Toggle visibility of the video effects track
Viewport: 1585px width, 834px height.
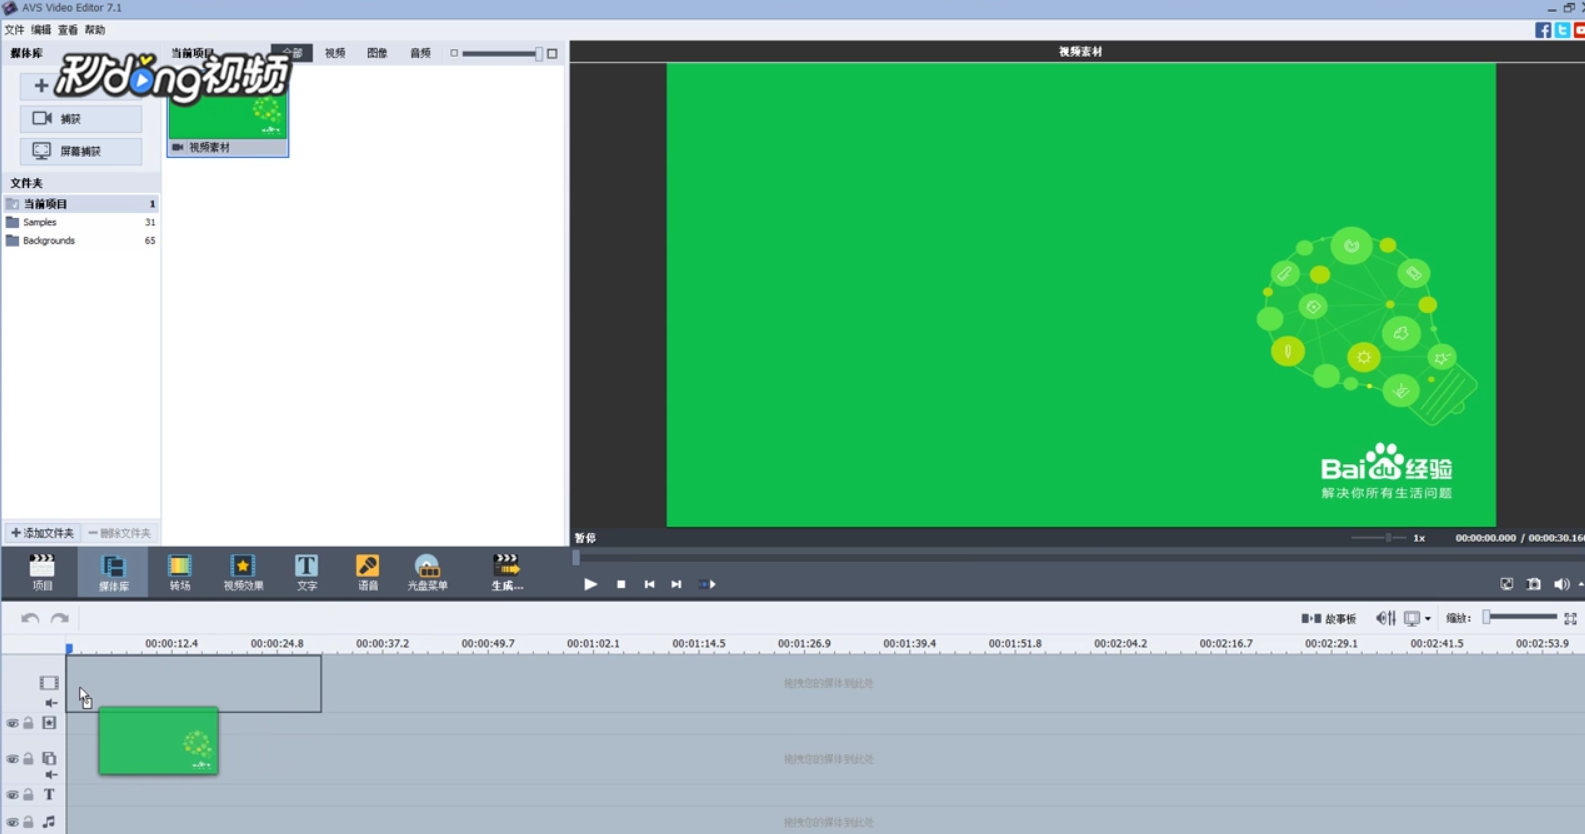click(12, 723)
